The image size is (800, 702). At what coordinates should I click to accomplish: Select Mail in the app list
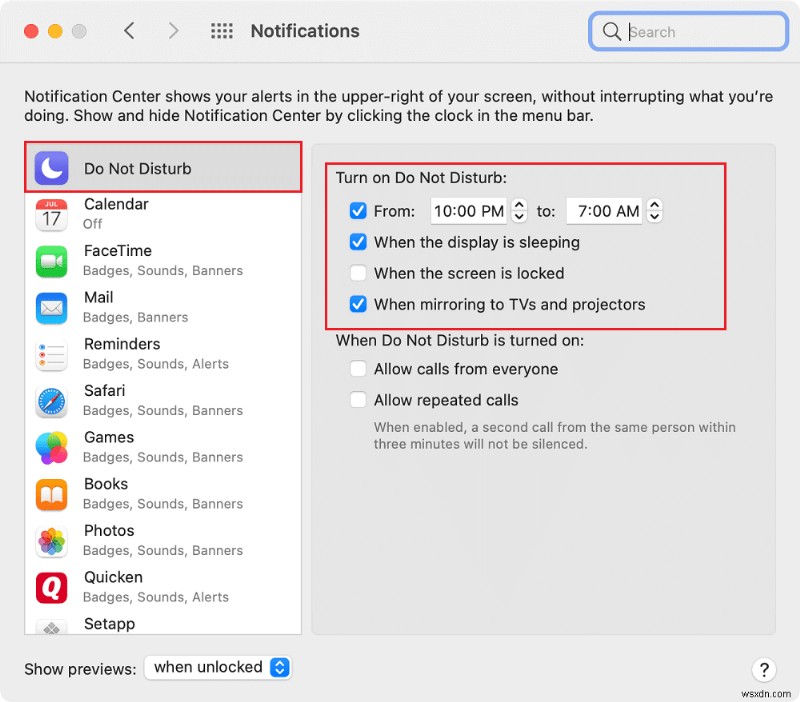point(163,308)
